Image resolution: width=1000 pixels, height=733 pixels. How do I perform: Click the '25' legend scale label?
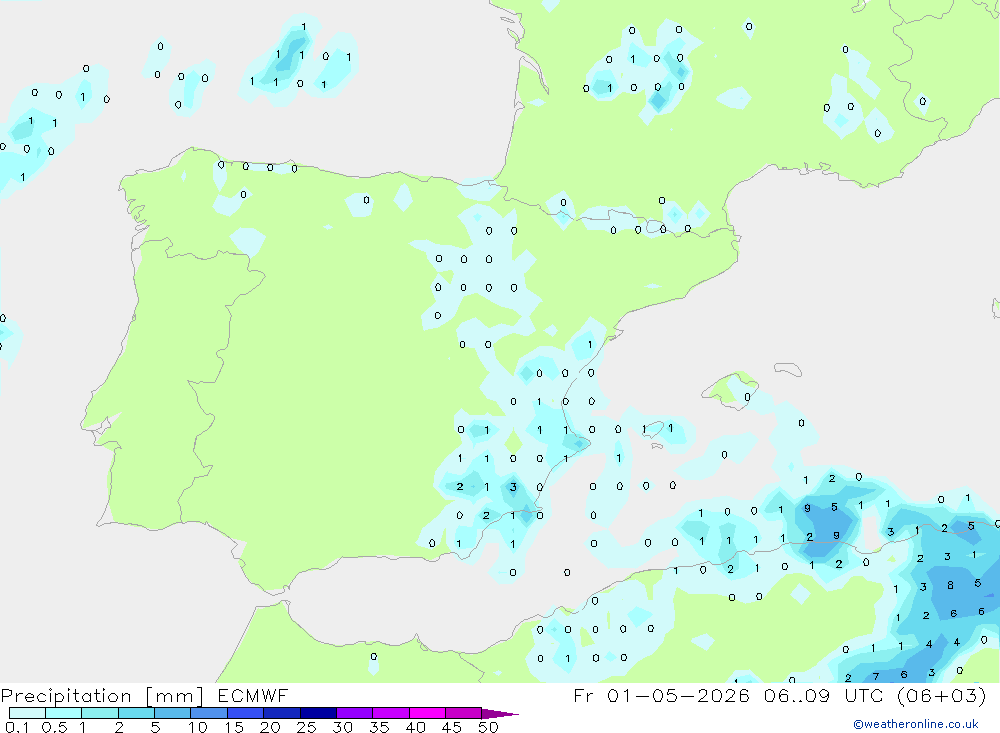point(306,727)
